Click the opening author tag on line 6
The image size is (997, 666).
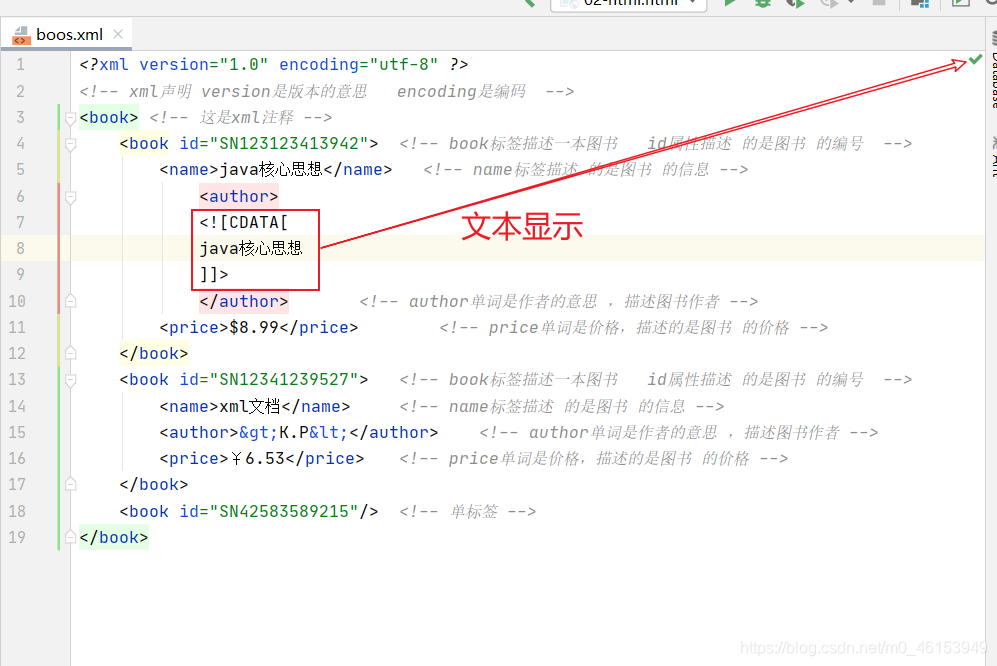[238, 197]
